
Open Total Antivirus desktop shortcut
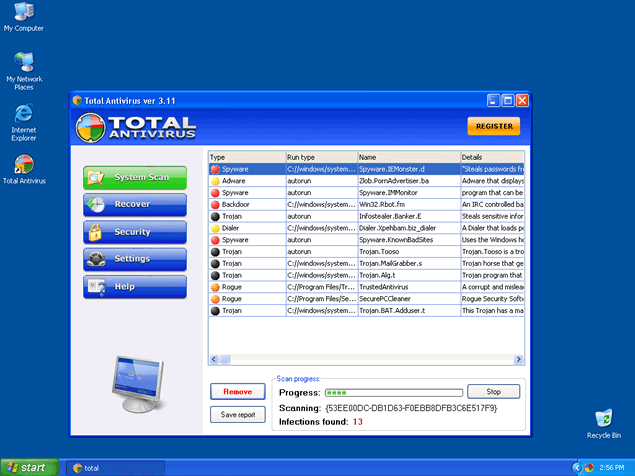tap(24, 165)
